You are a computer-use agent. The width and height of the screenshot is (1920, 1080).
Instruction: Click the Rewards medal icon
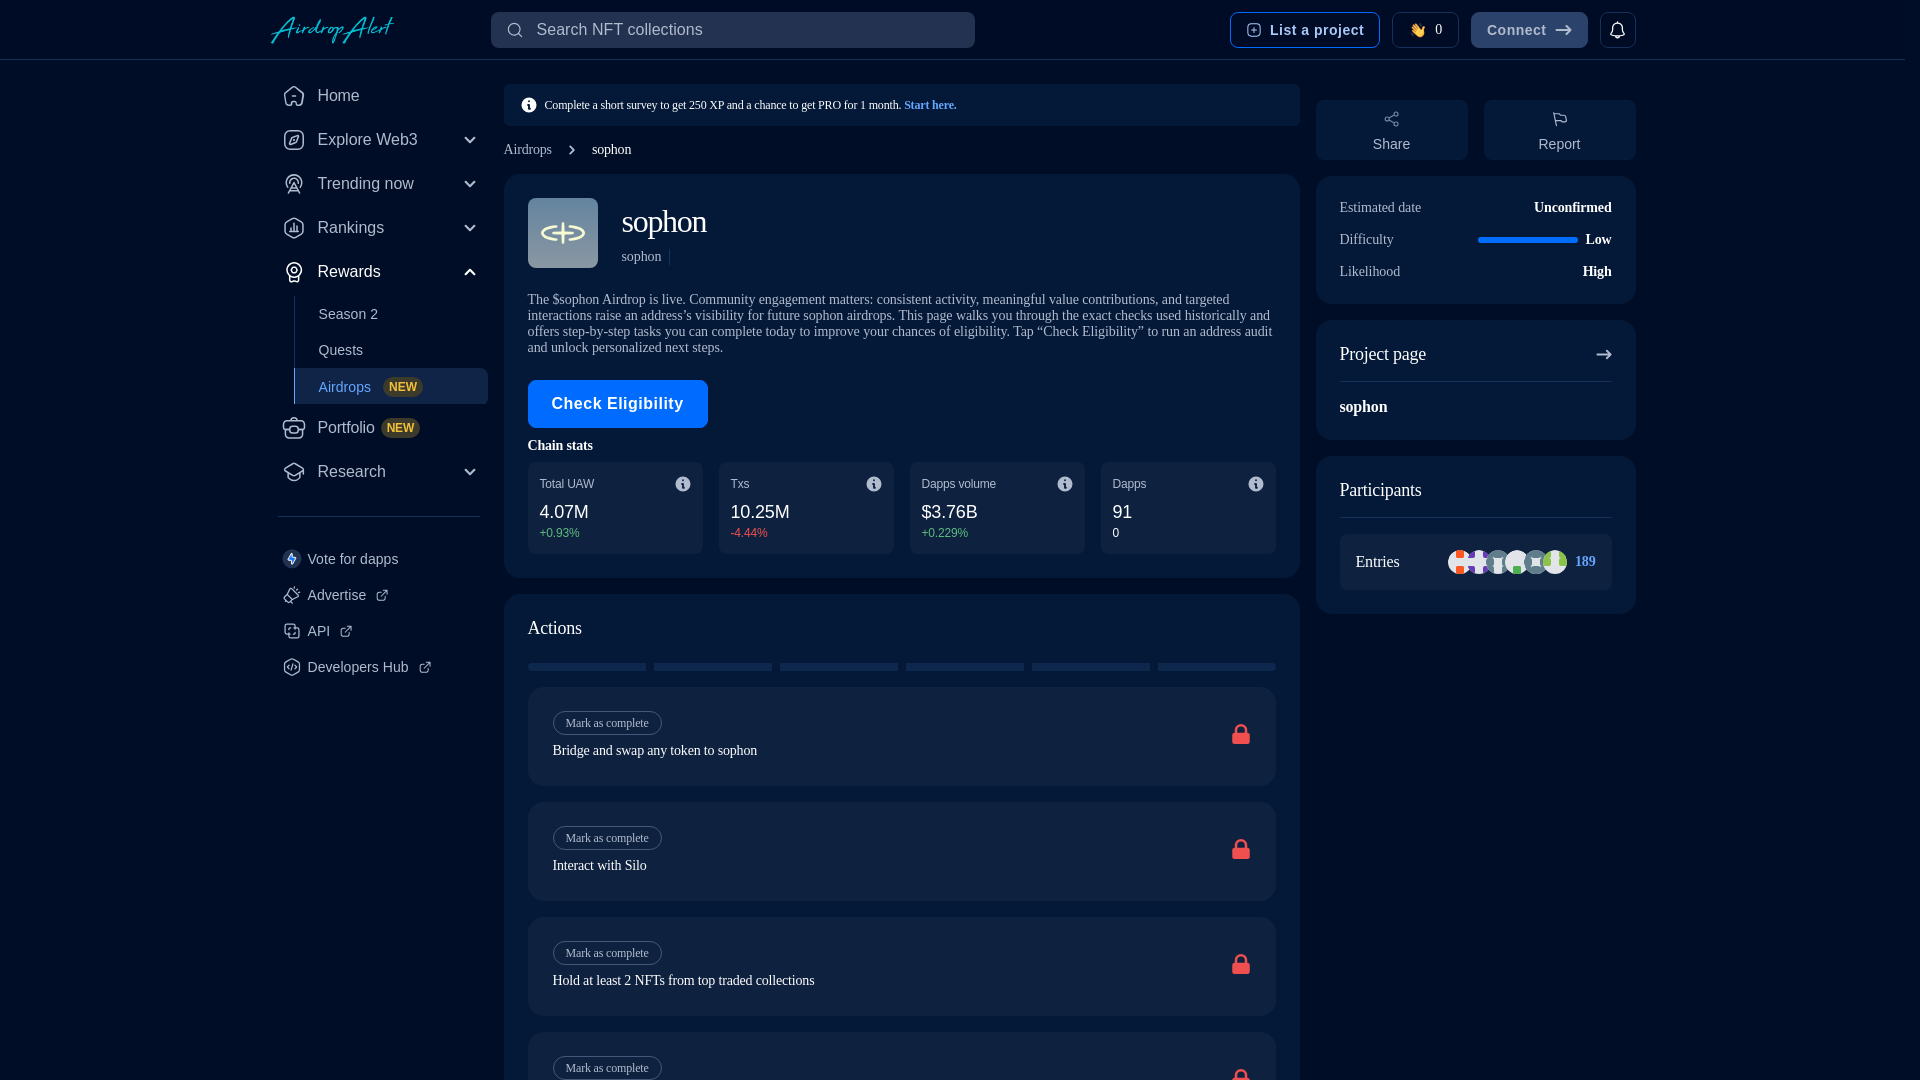(x=293, y=272)
